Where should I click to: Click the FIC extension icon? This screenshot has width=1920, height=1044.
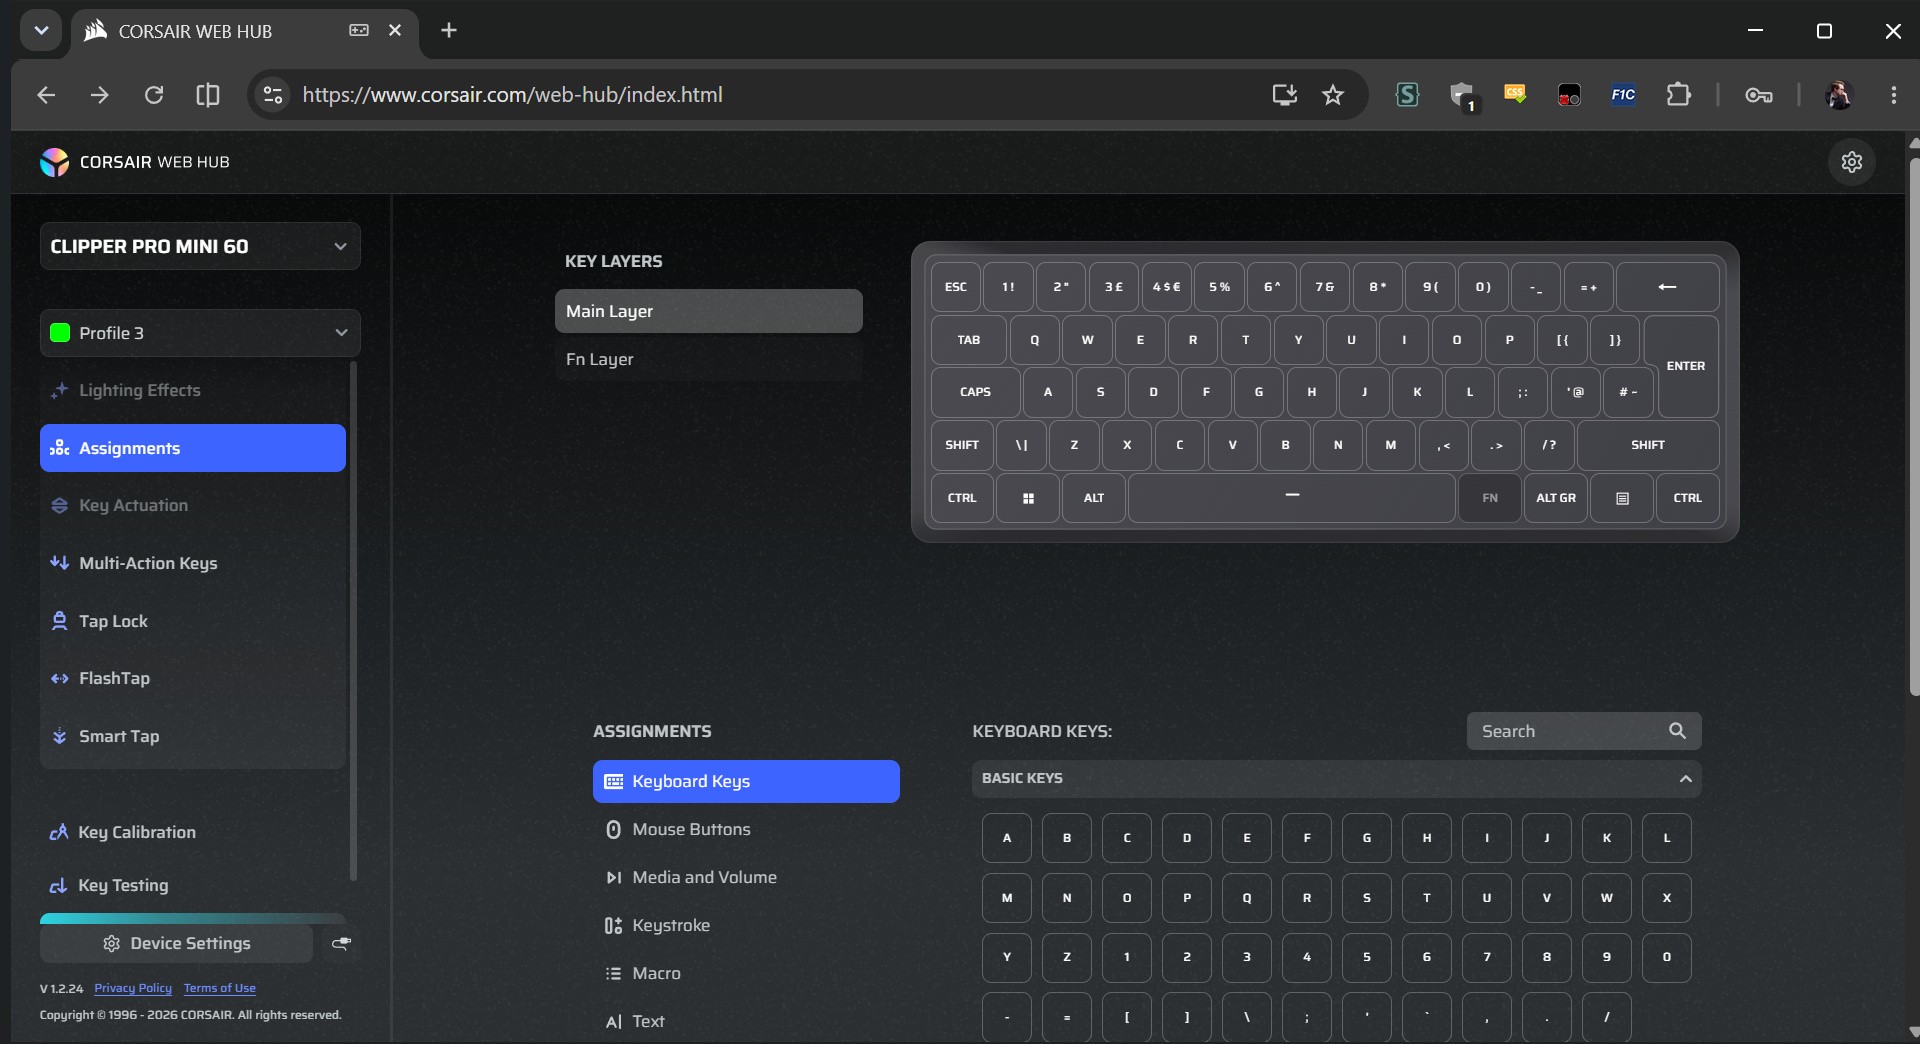1623,95
